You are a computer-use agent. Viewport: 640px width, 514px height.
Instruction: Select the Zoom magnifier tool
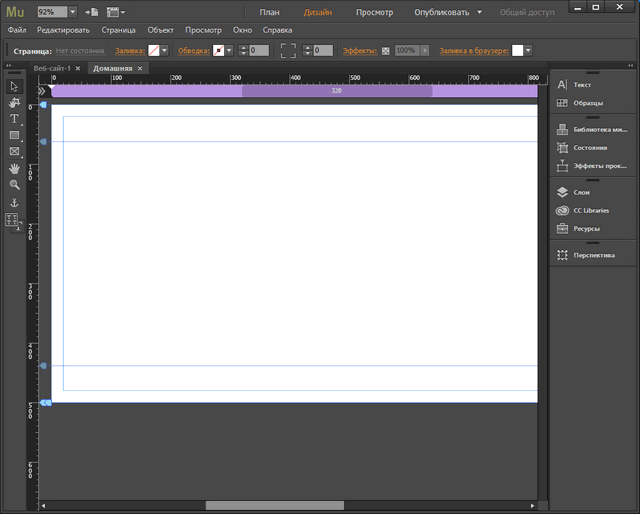14,185
